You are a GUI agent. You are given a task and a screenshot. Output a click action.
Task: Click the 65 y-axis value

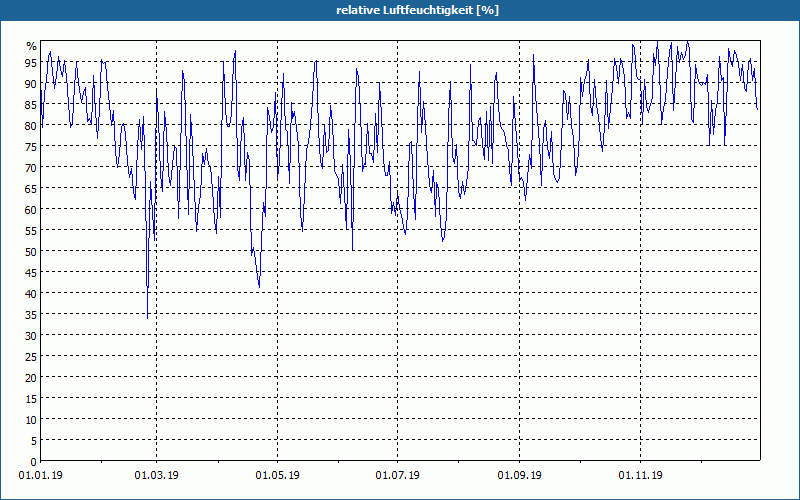[31, 188]
